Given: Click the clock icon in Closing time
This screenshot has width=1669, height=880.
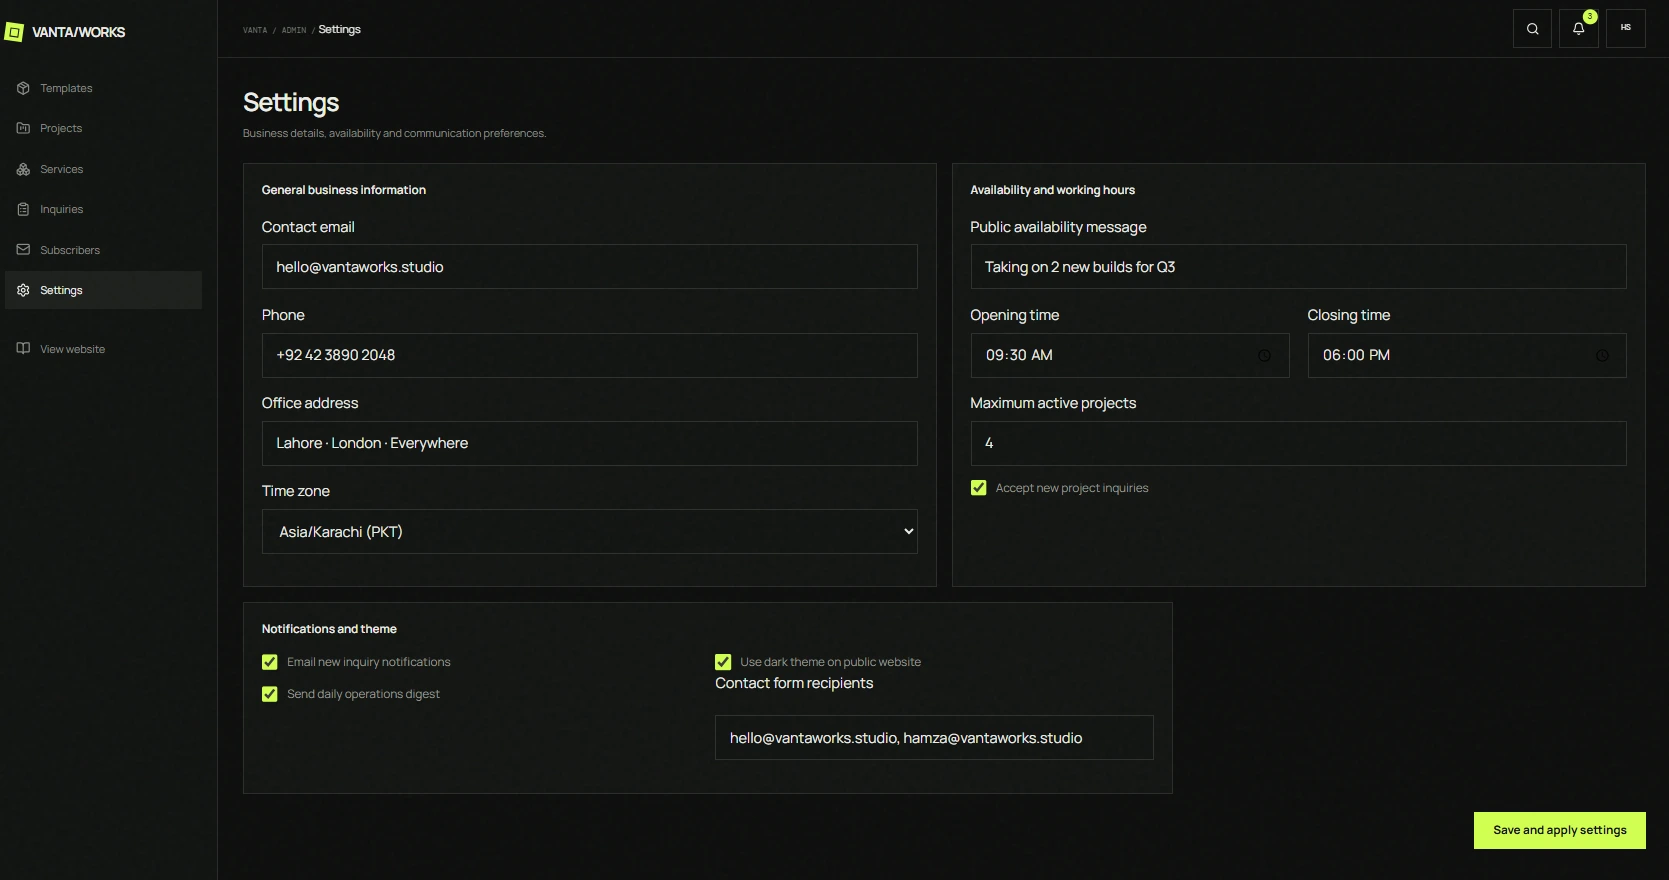Looking at the screenshot, I should [1602, 356].
